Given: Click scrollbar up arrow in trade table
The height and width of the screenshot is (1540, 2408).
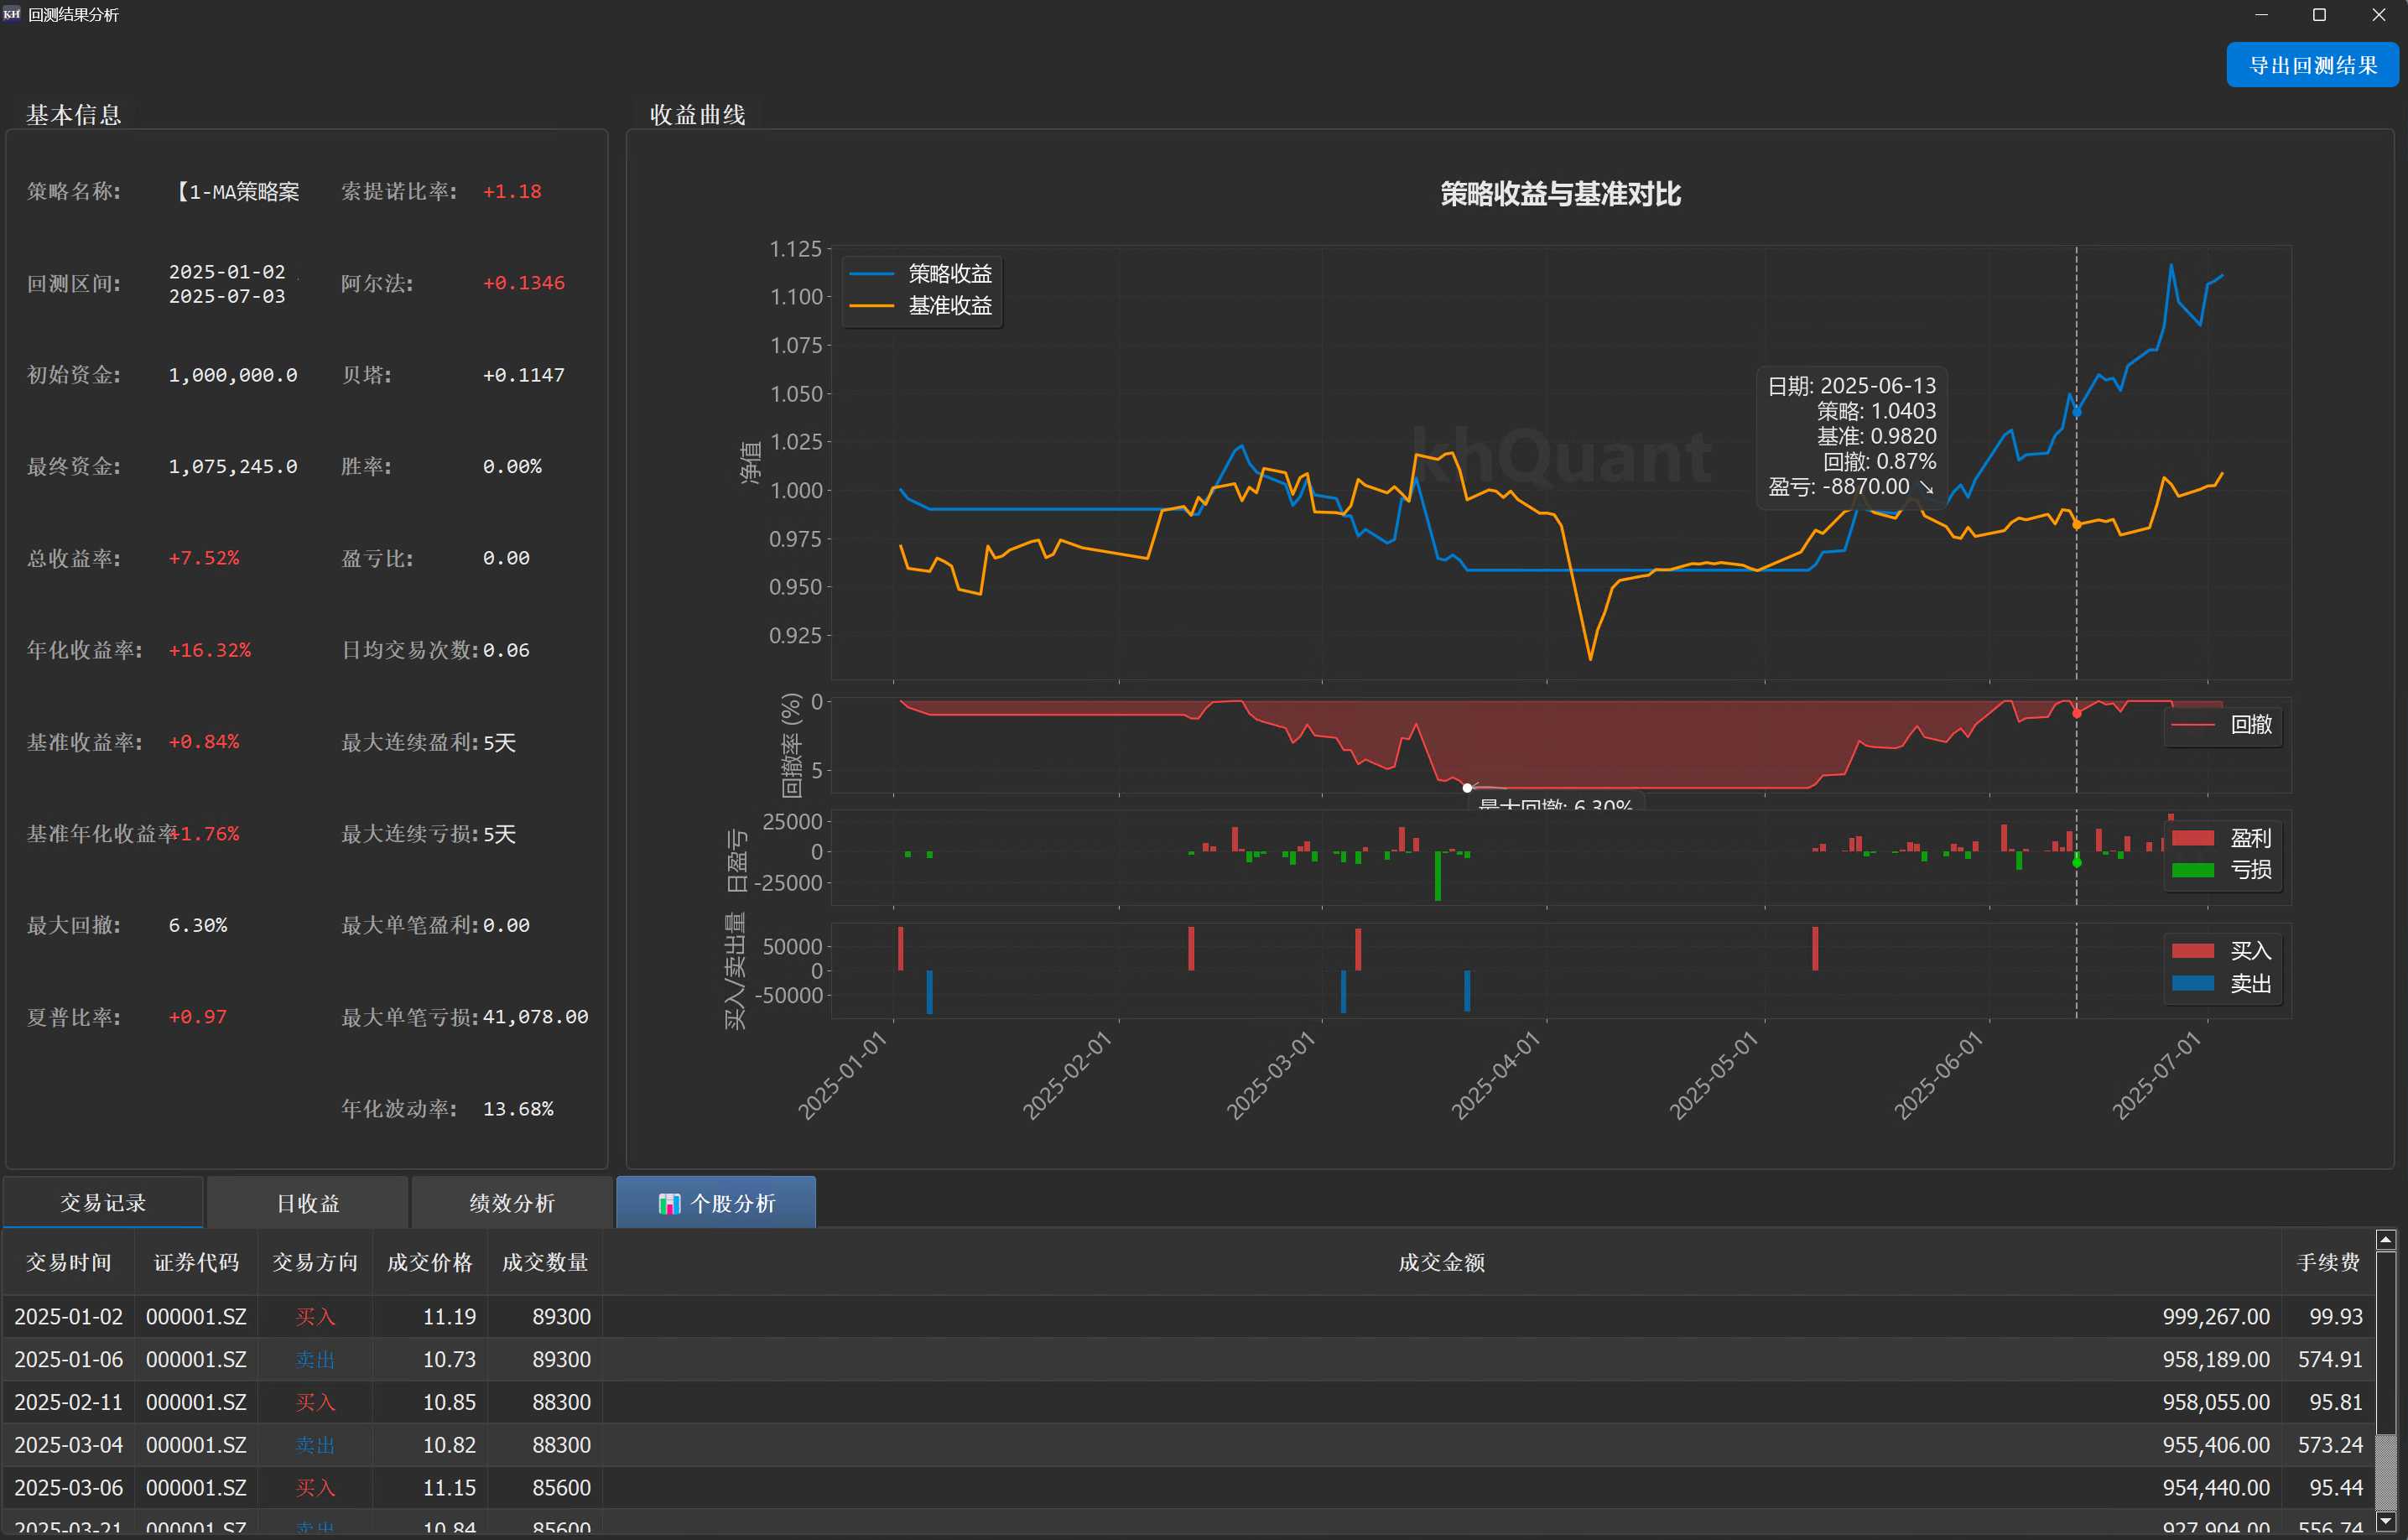Looking at the screenshot, I should coord(2385,1240).
